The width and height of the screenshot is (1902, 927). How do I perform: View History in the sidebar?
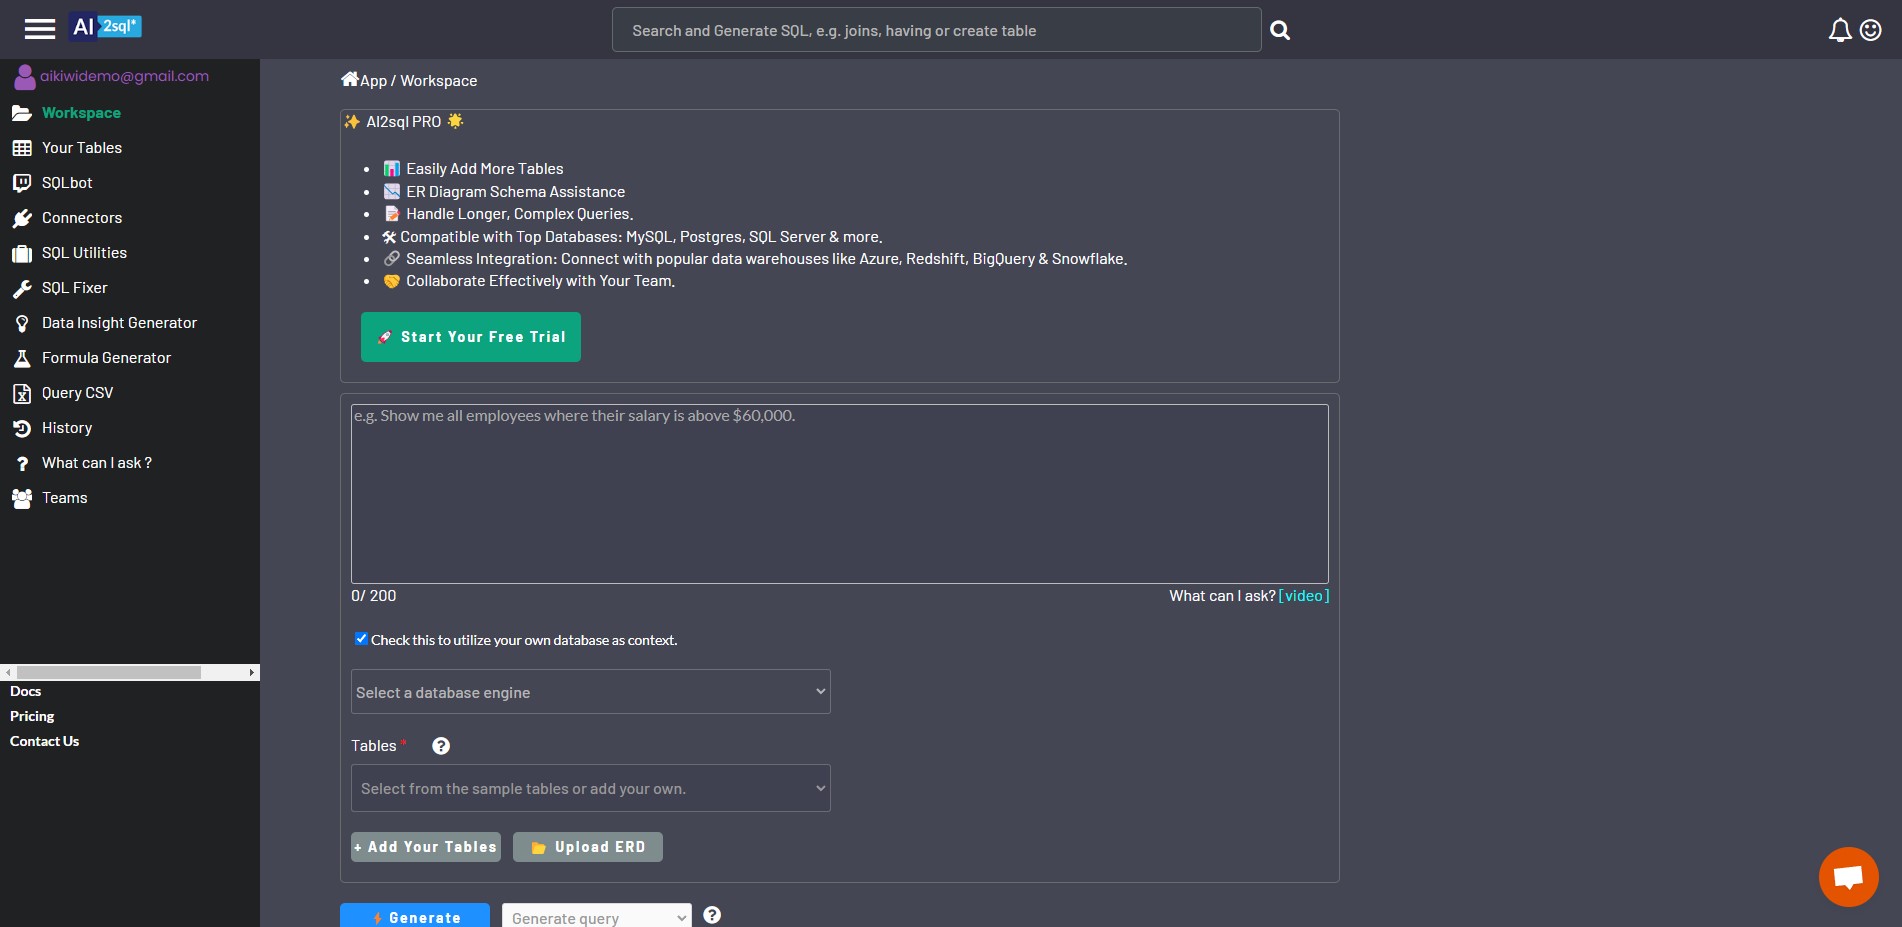pos(67,428)
